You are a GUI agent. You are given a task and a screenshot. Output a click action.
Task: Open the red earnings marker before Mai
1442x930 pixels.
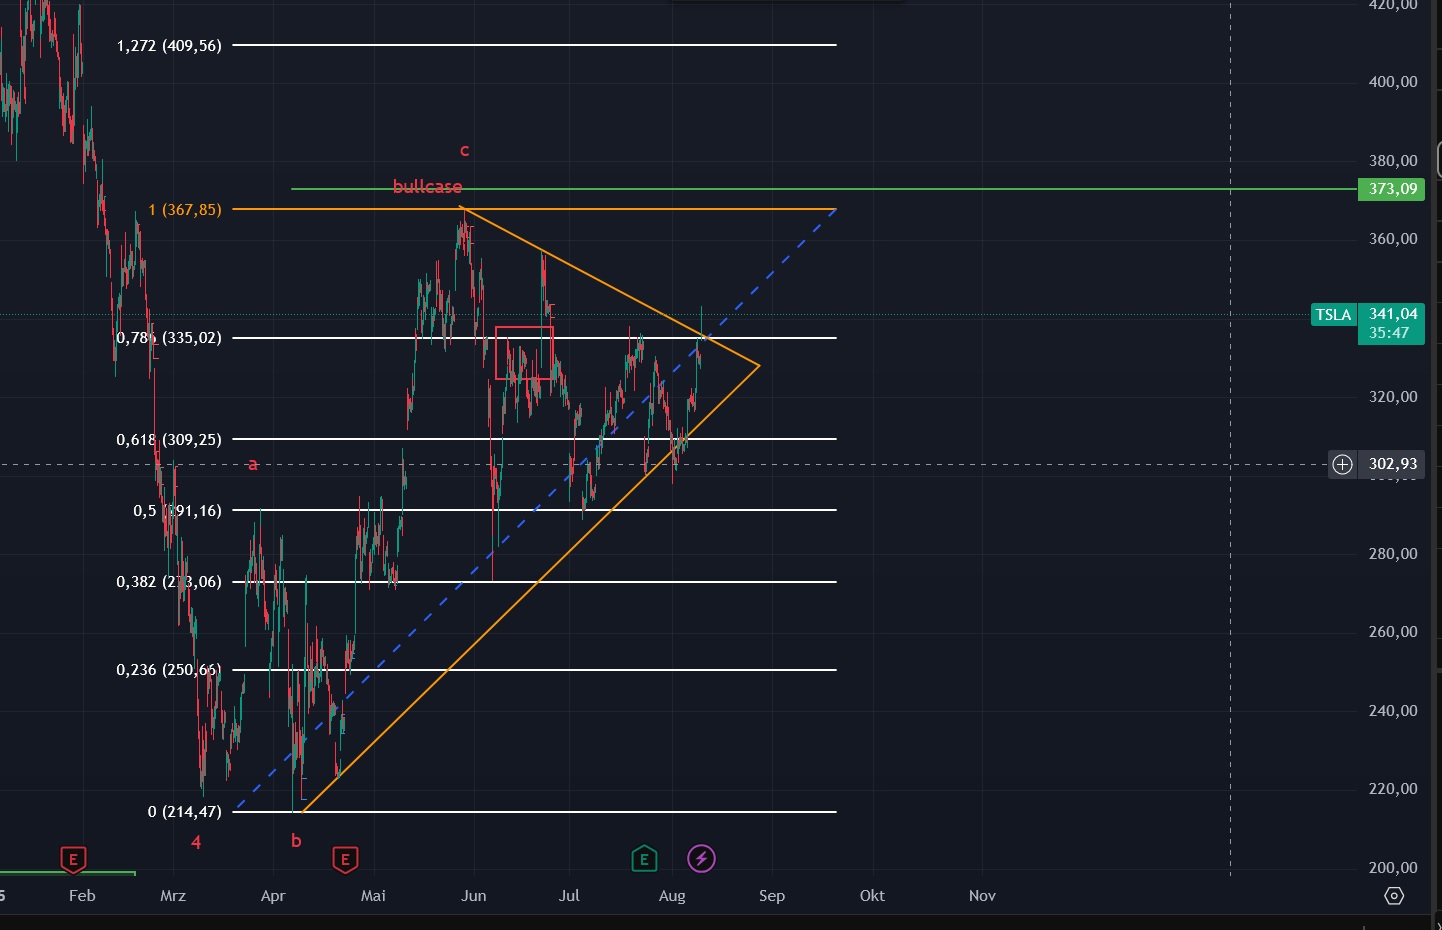click(x=345, y=859)
